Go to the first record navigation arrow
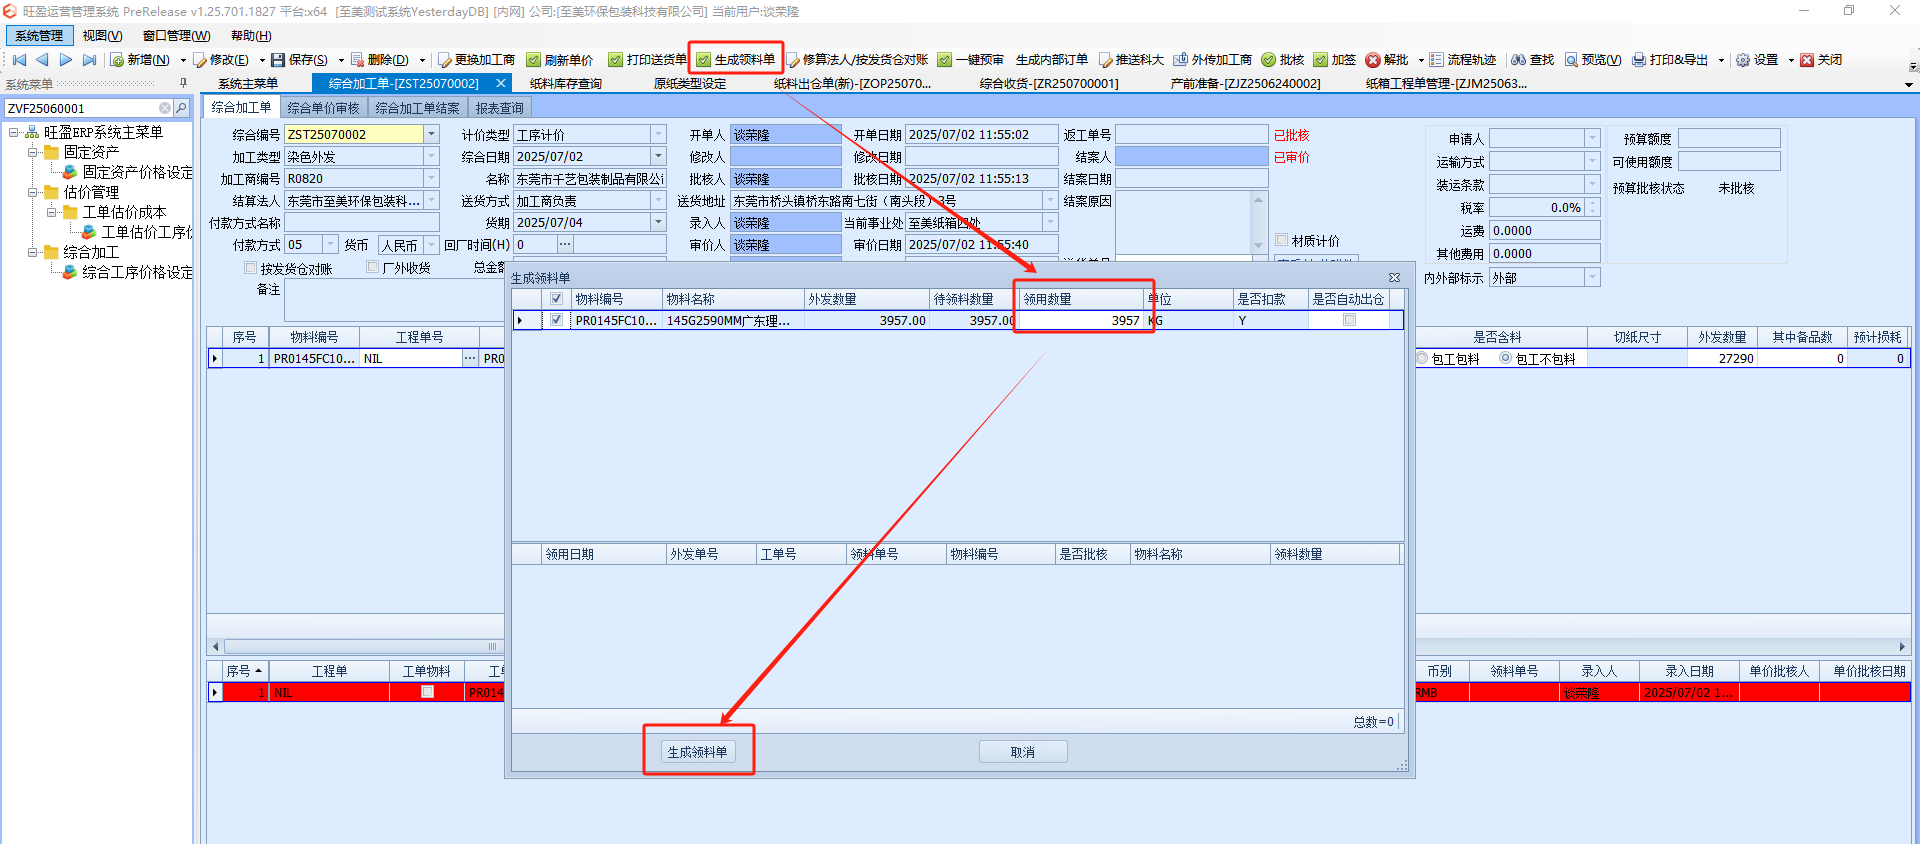The width and height of the screenshot is (1920, 844). [19, 60]
